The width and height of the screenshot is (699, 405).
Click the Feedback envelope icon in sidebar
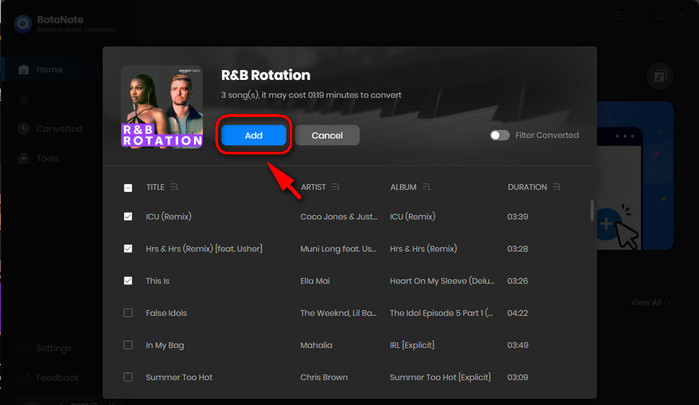coord(24,378)
